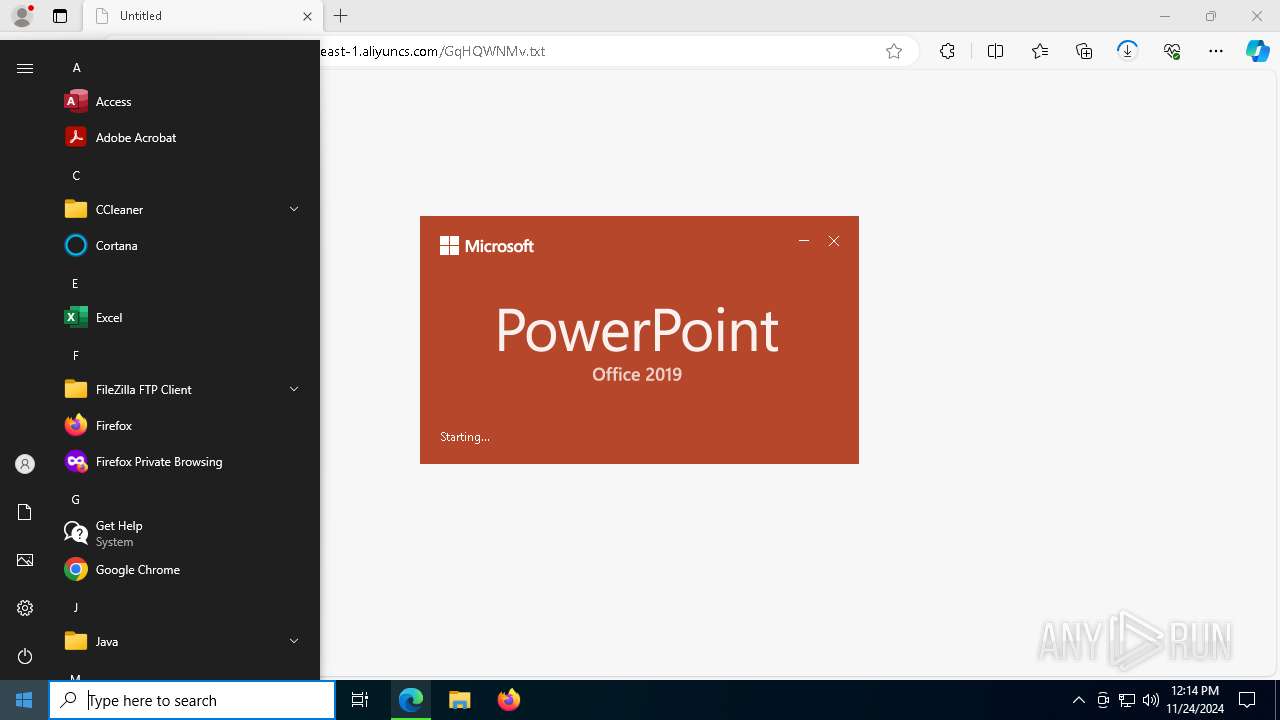Open the Edge profile icon
This screenshot has height=720, width=1280.
pyautogui.click(x=22, y=16)
